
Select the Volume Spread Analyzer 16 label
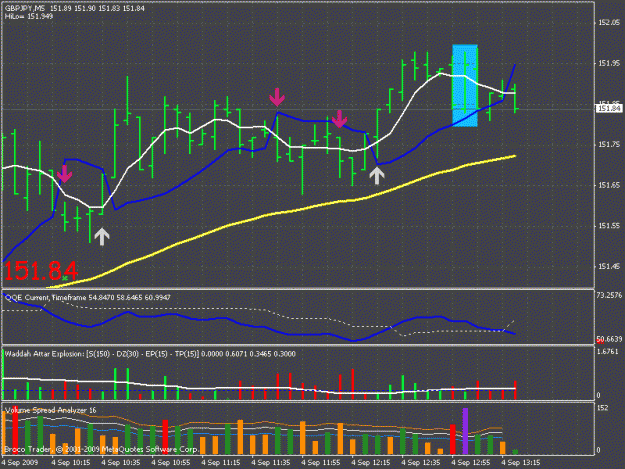pyautogui.click(x=50, y=410)
